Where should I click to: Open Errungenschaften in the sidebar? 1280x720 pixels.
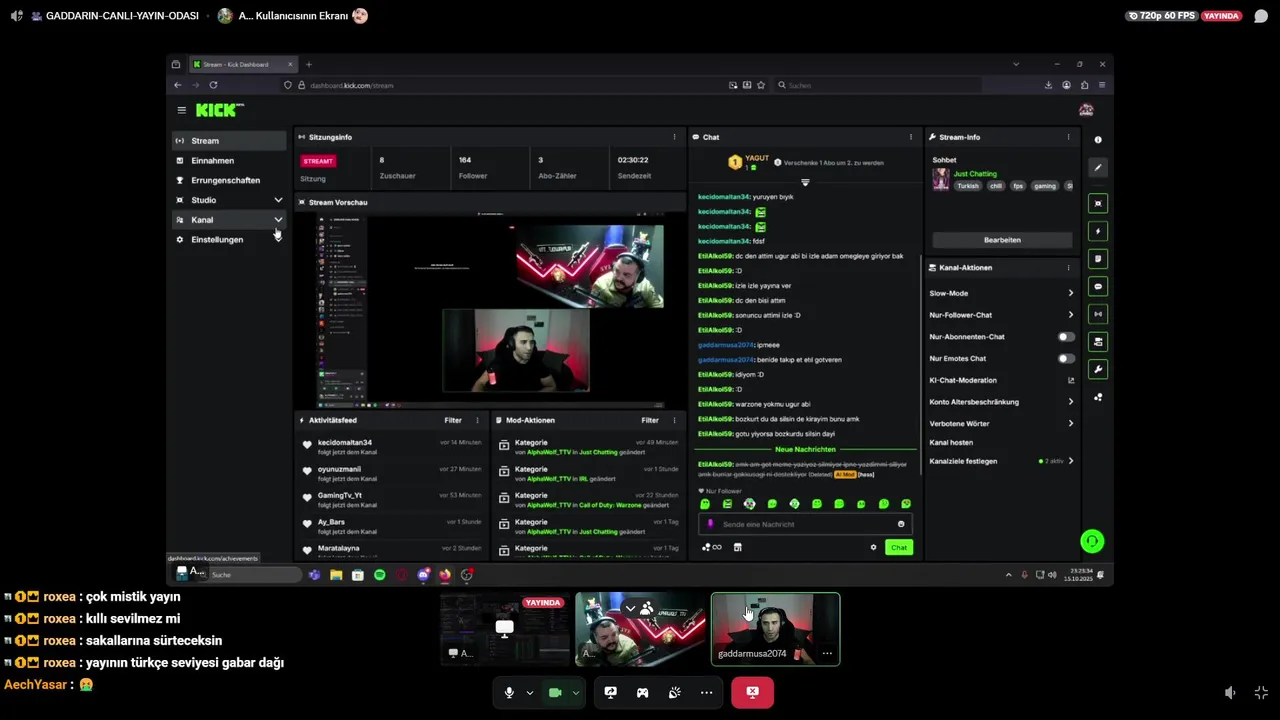pyautogui.click(x=230, y=180)
